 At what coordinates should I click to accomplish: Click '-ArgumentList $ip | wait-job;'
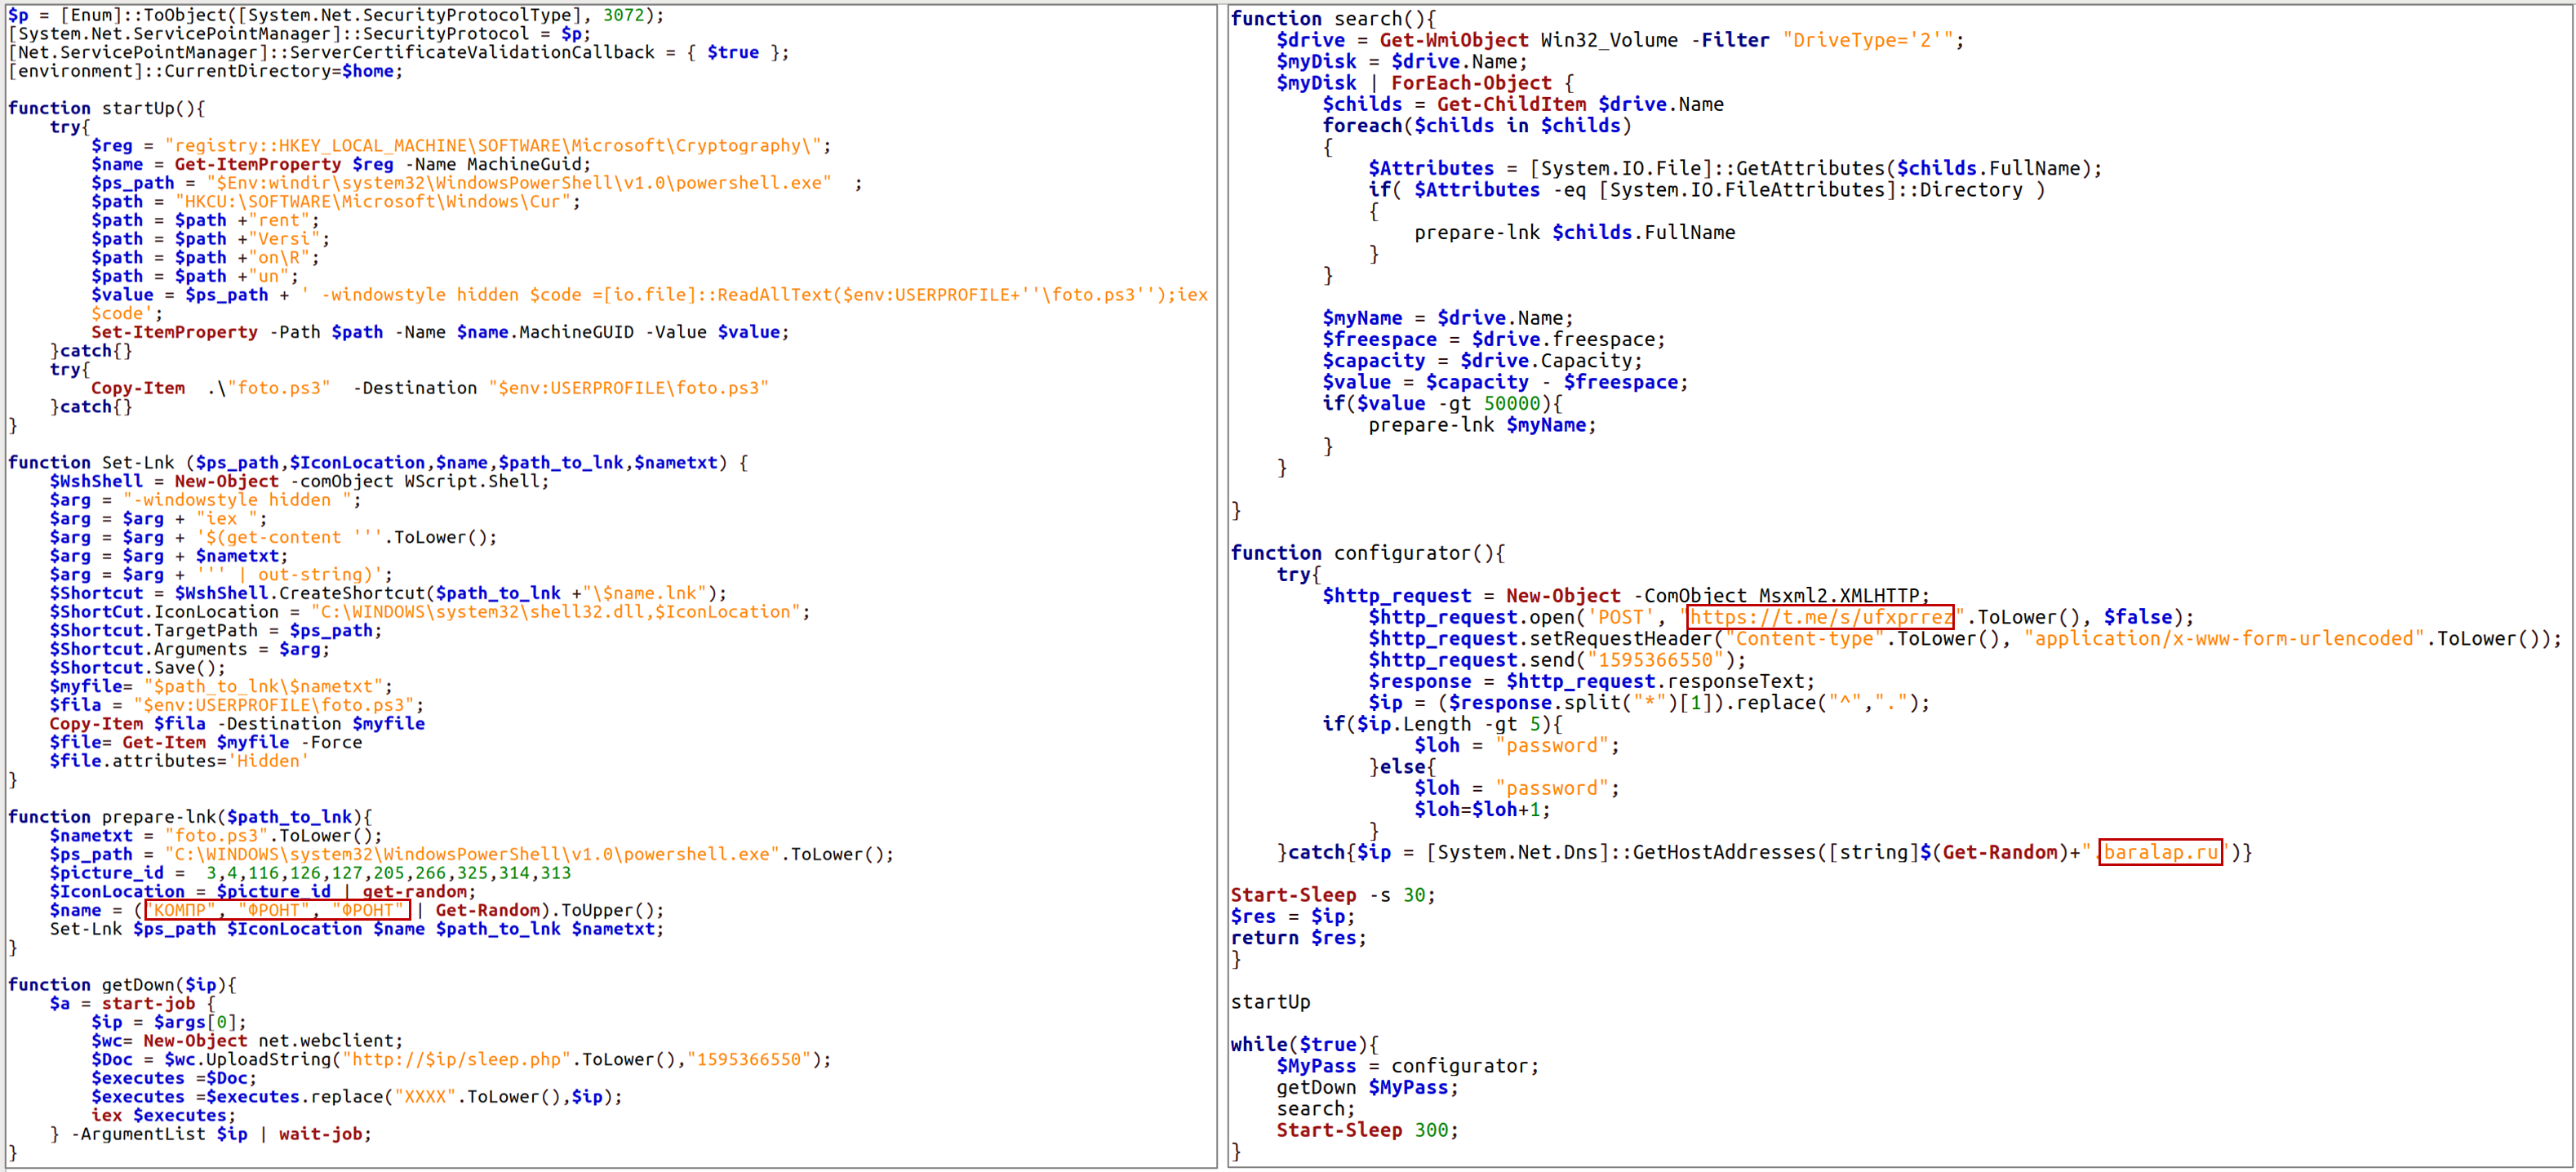221,1134
